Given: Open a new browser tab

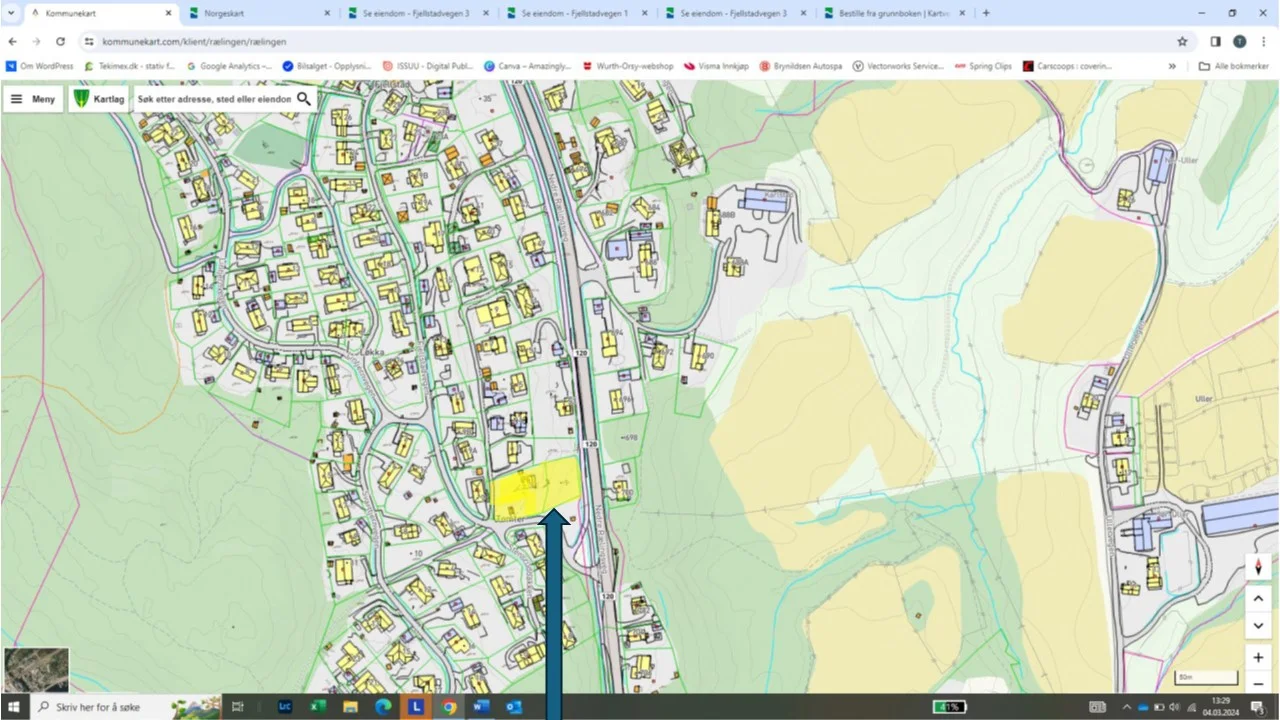Looking at the screenshot, I should [x=986, y=13].
